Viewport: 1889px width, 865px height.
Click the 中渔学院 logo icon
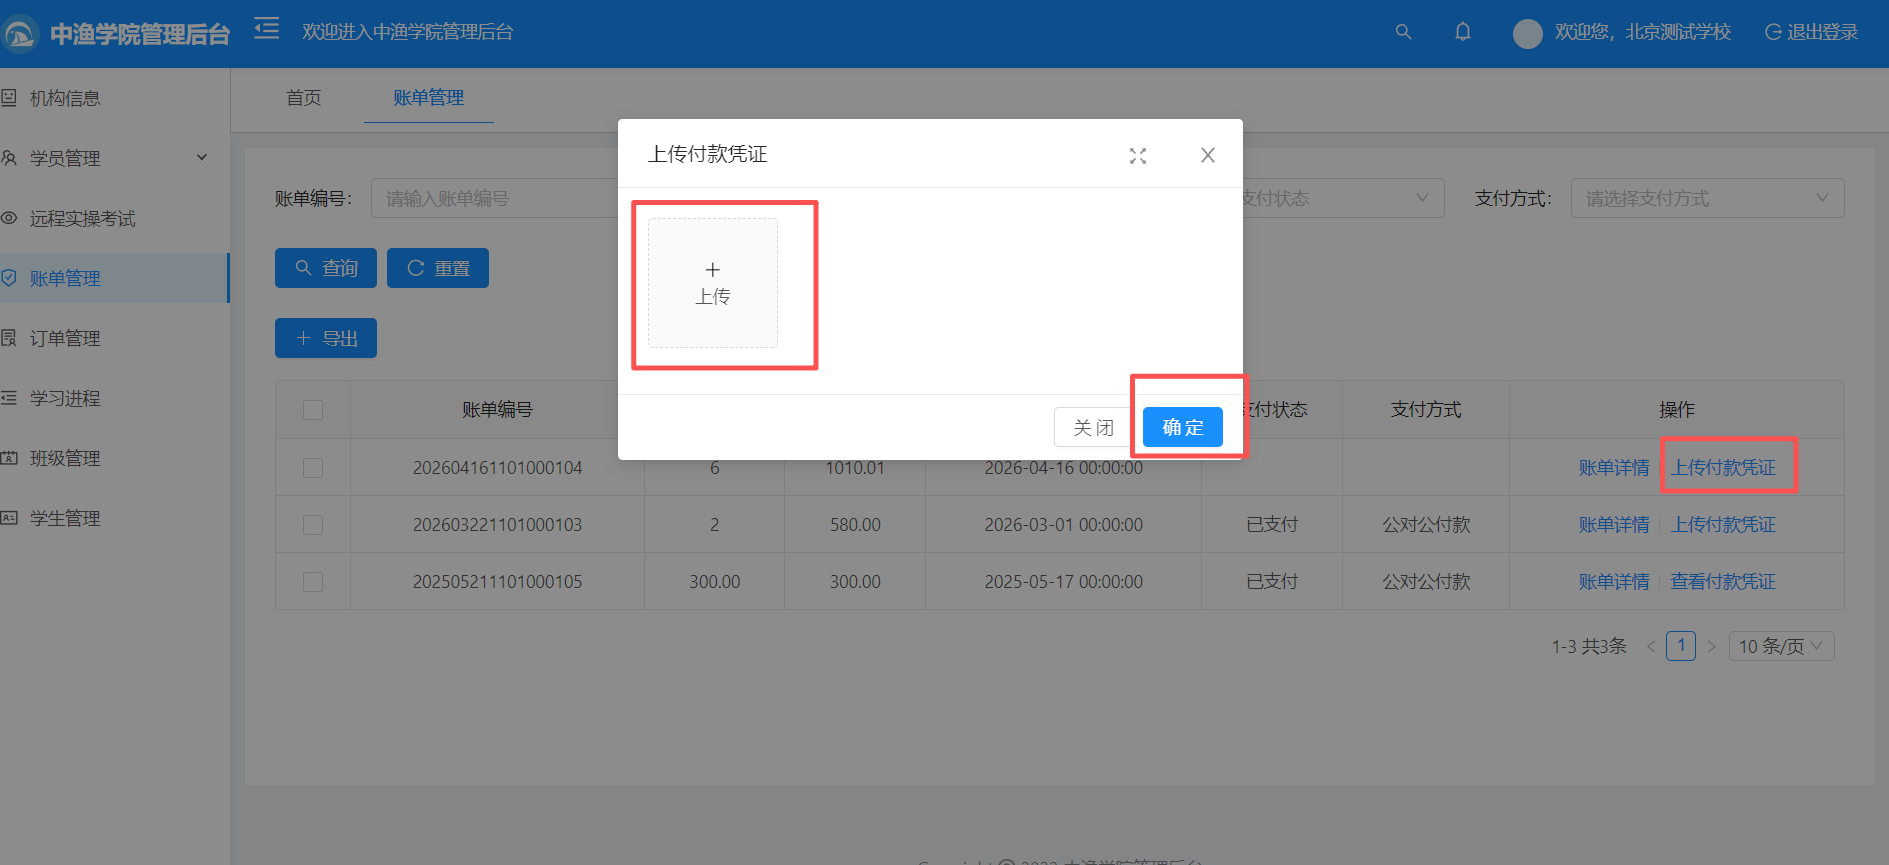tap(19, 34)
